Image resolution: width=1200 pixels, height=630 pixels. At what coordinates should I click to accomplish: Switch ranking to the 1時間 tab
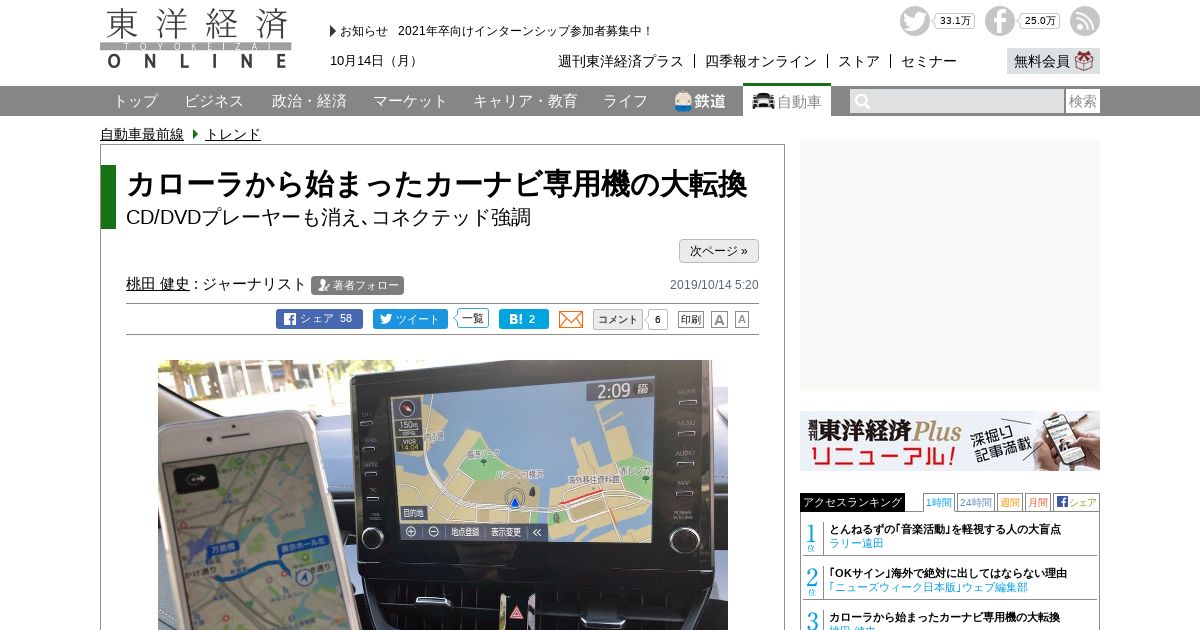938,502
